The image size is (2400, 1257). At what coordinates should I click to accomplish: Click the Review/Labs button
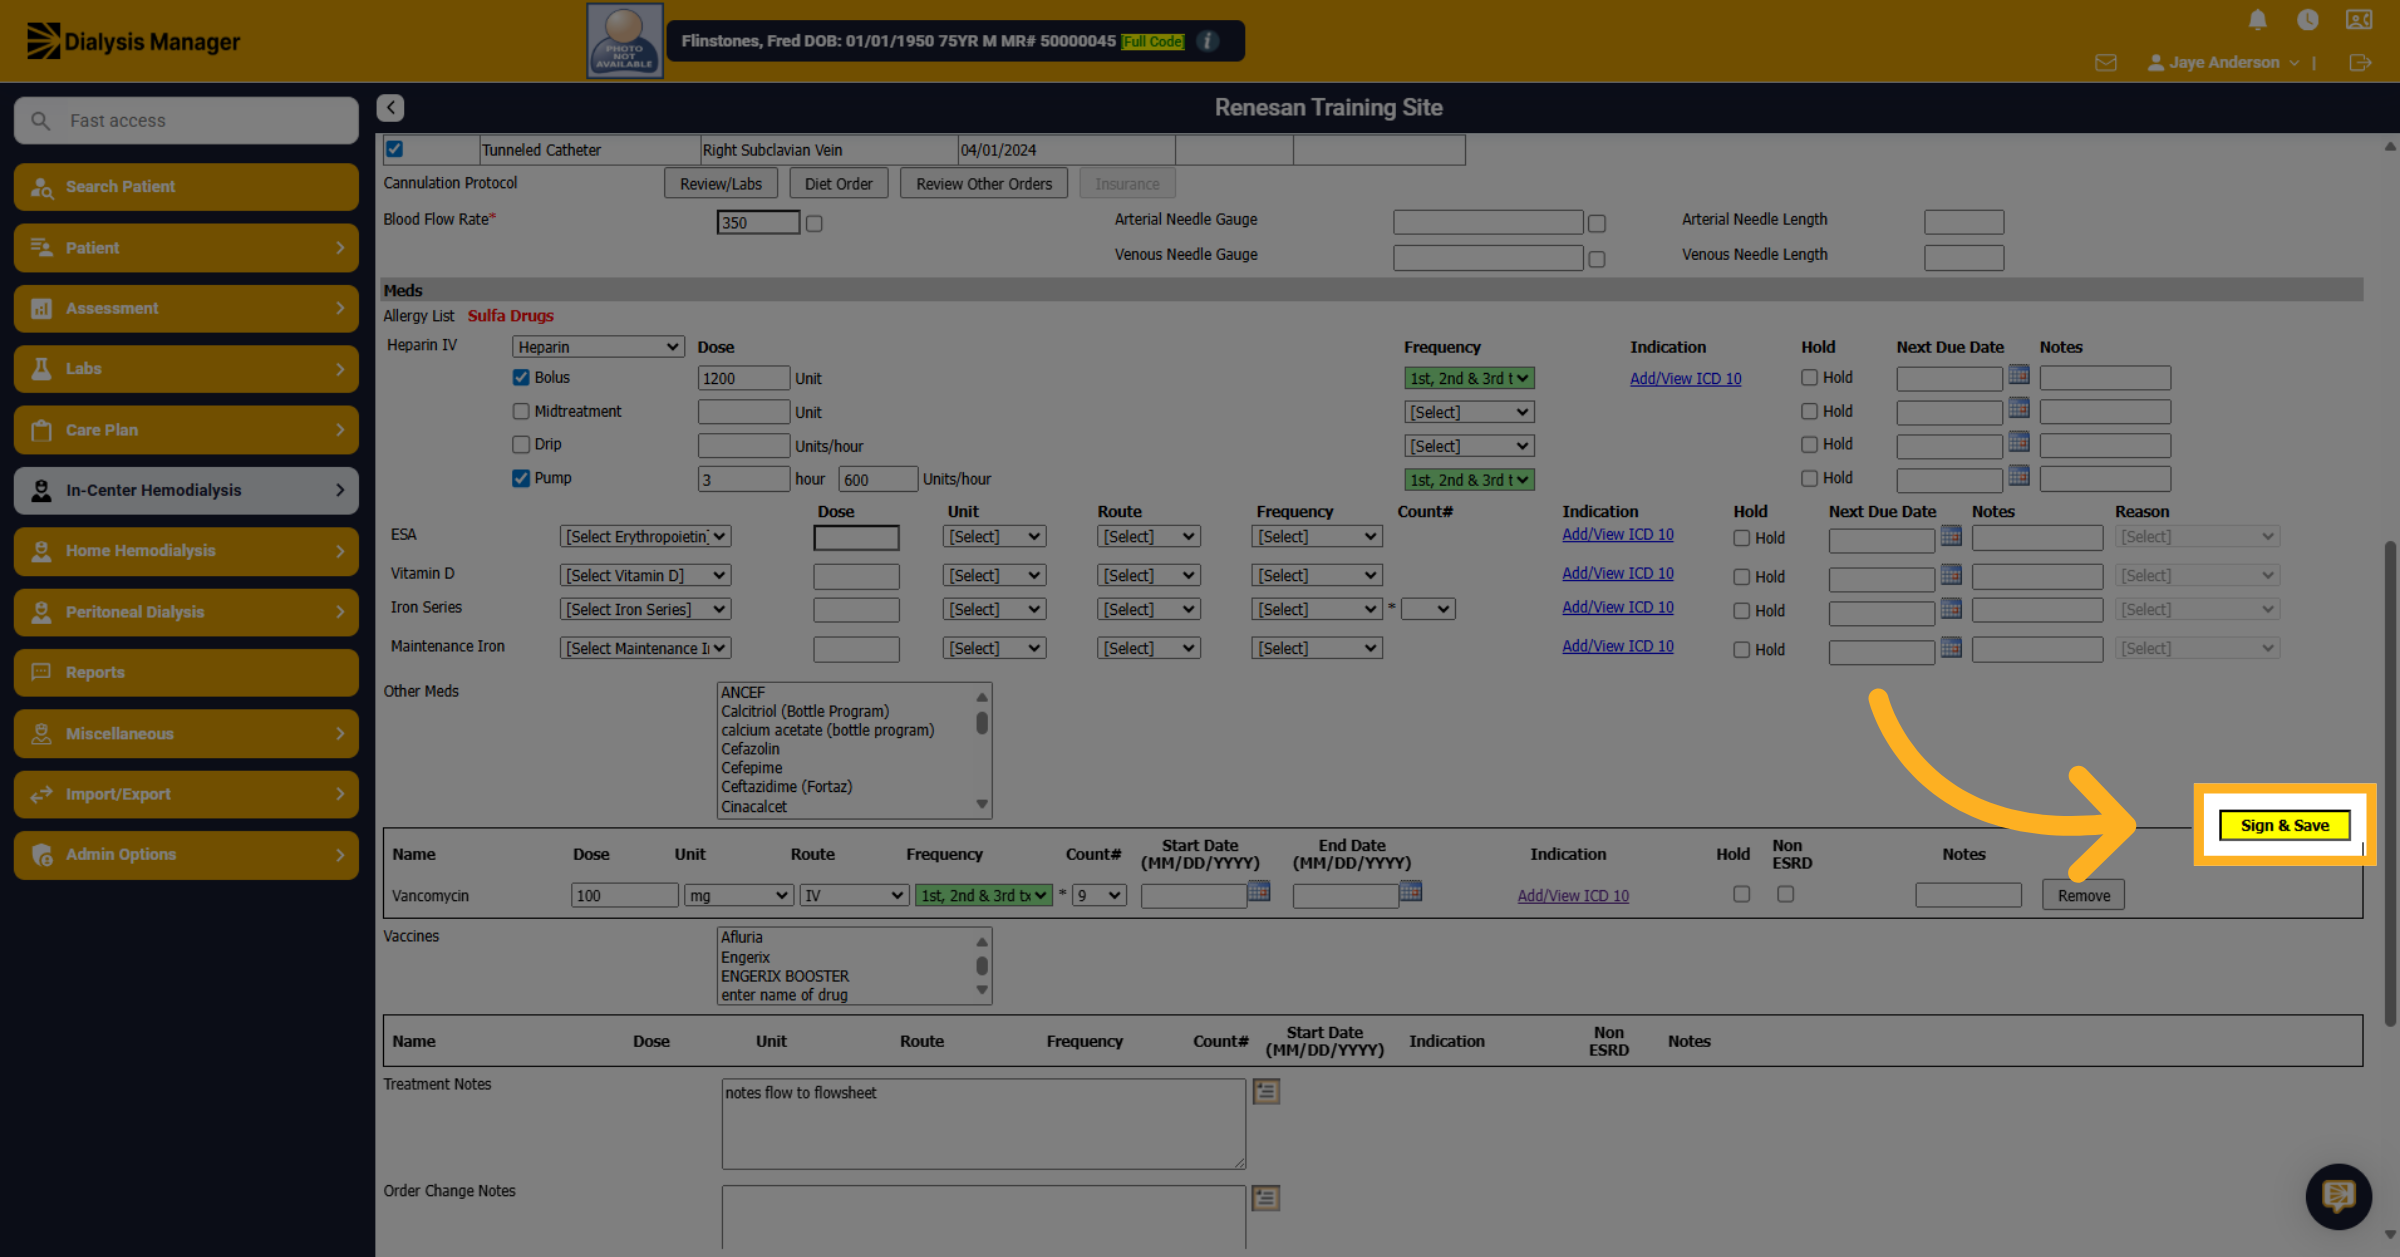pyautogui.click(x=720, y=184)
